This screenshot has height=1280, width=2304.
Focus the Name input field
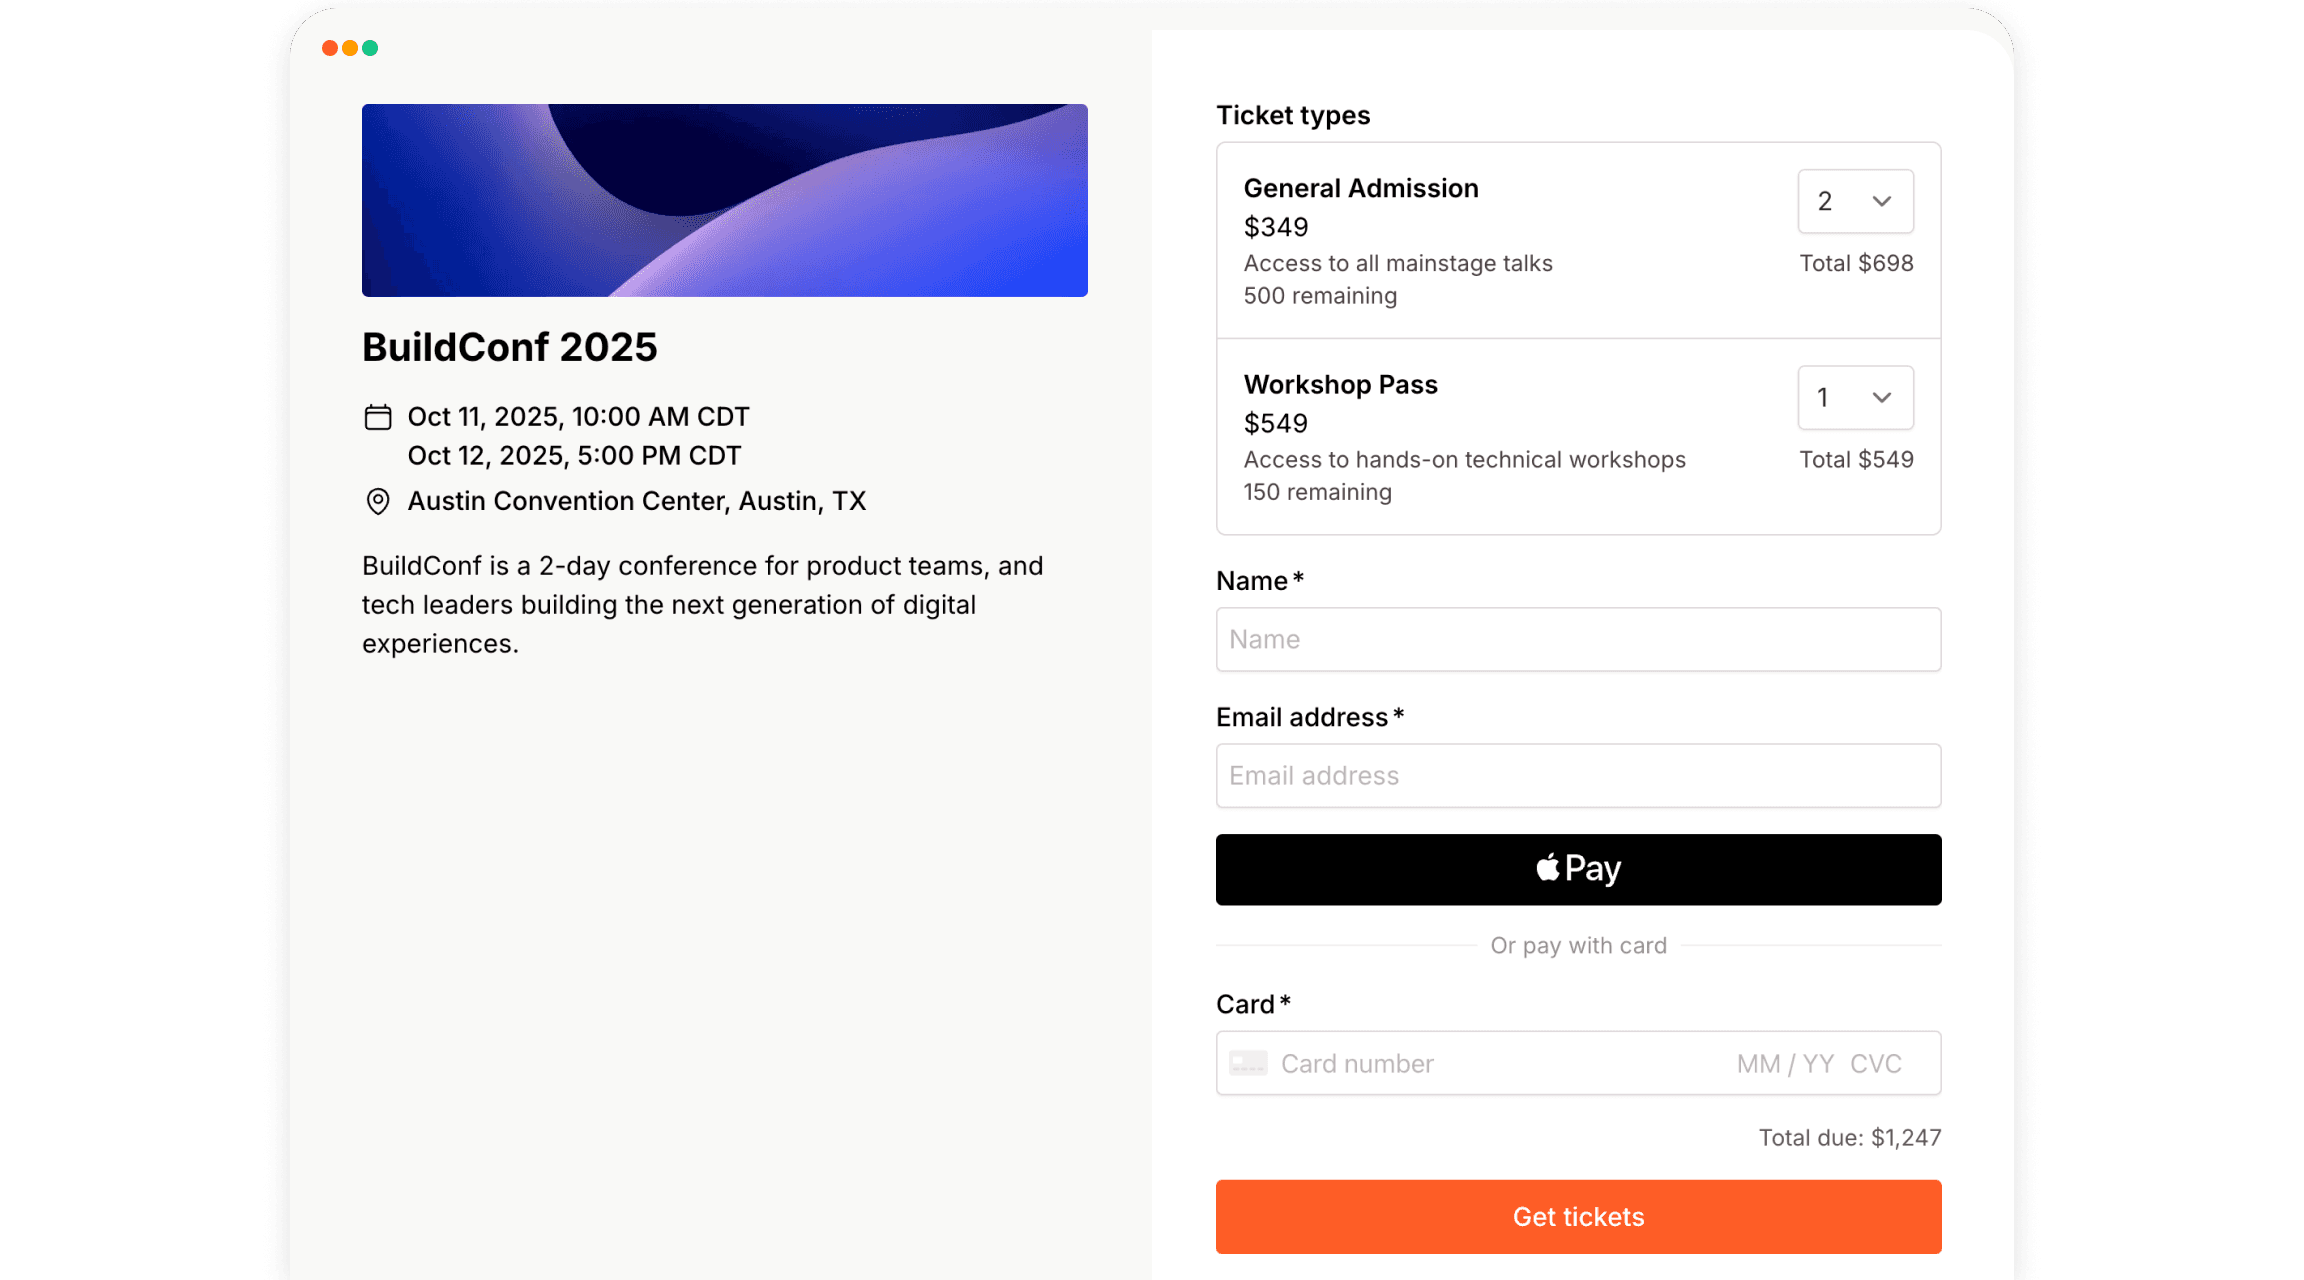click(1578, 639)
